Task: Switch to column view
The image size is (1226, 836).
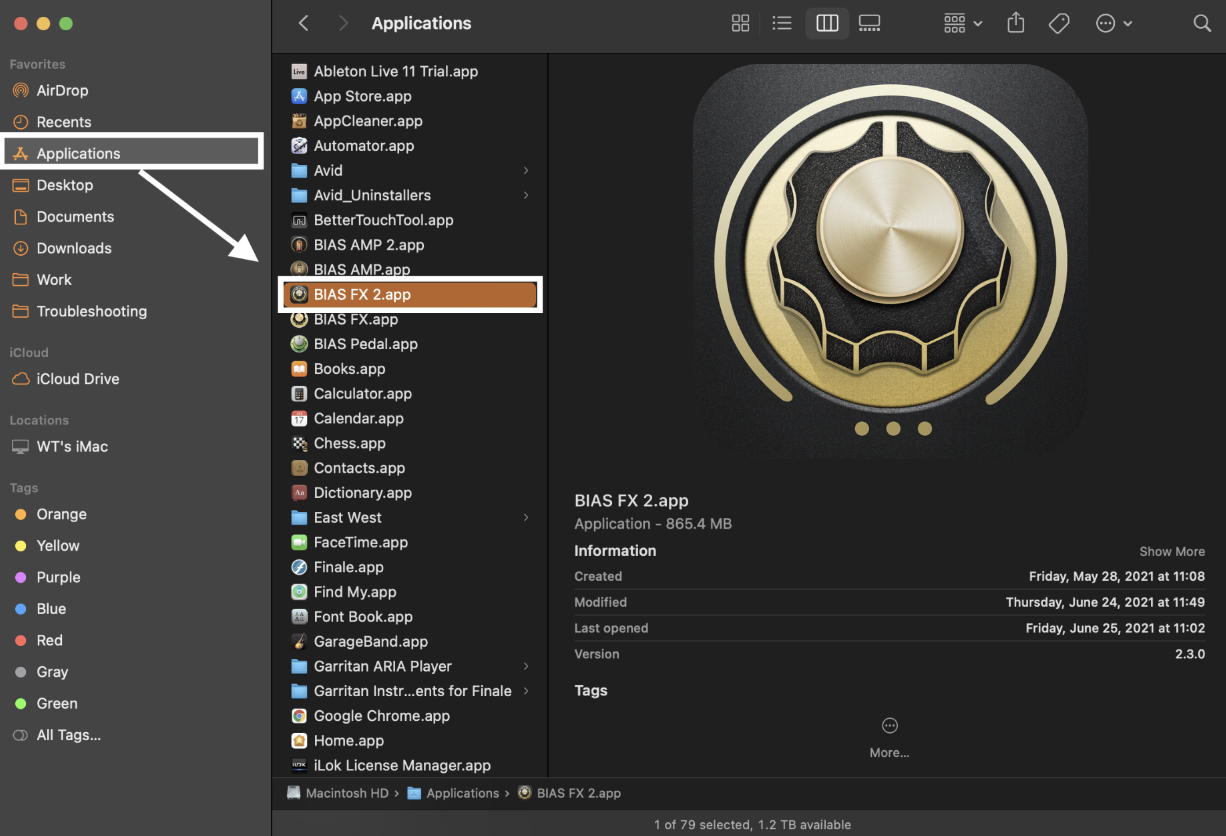Action: pos(827,23)
